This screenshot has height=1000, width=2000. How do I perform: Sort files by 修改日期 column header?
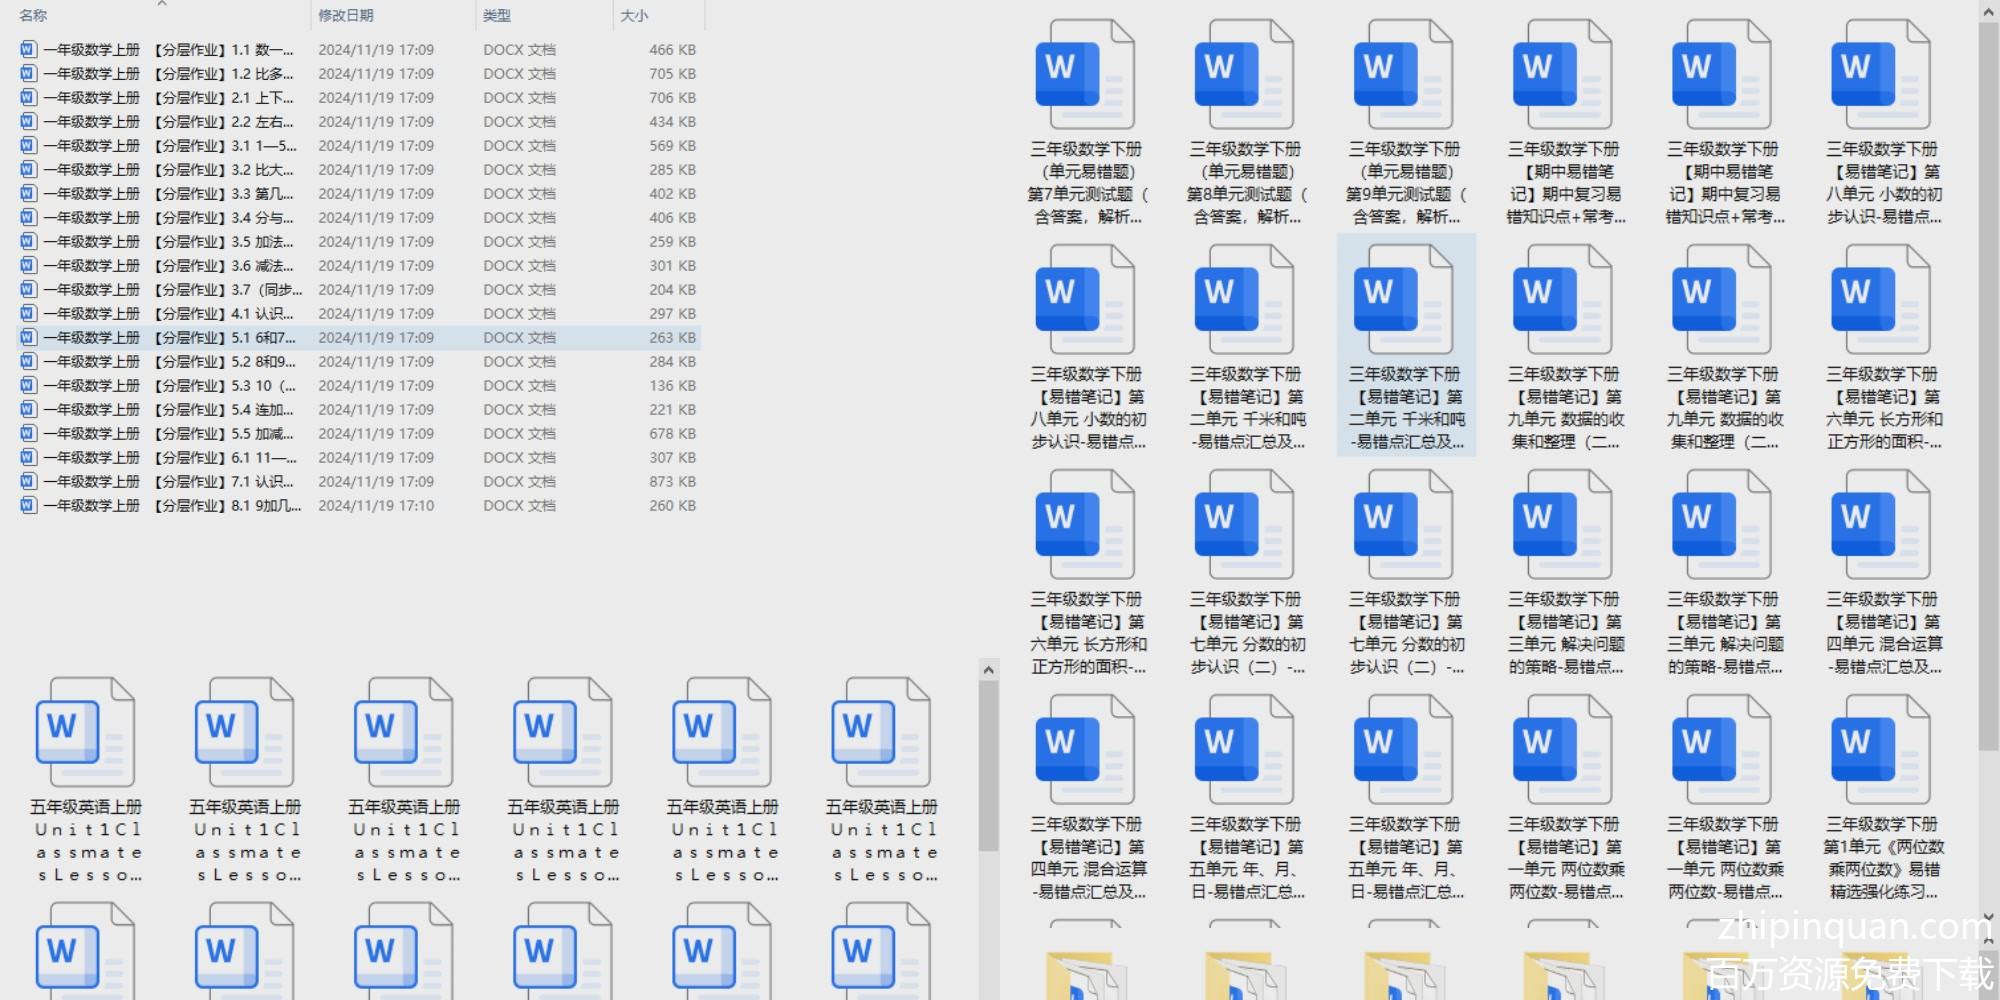[346, 15]
